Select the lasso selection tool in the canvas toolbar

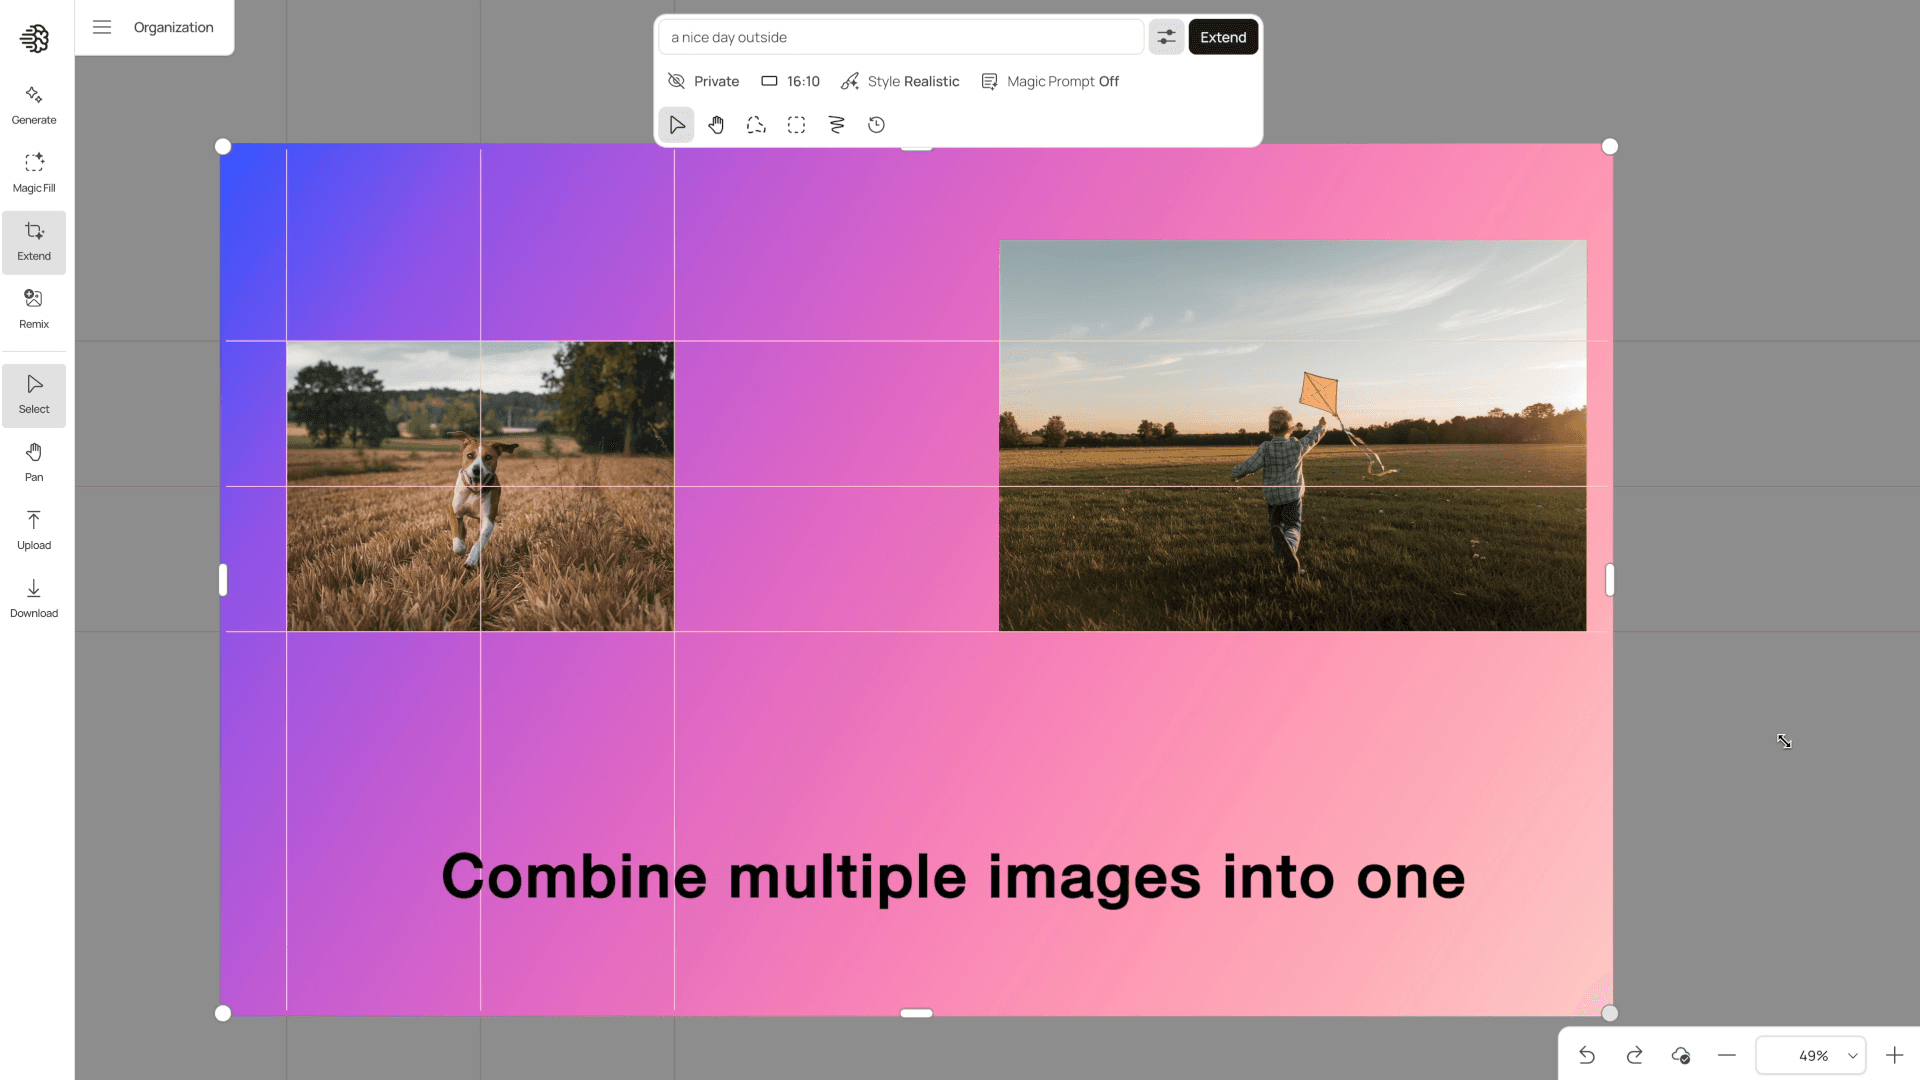[756, 124]
